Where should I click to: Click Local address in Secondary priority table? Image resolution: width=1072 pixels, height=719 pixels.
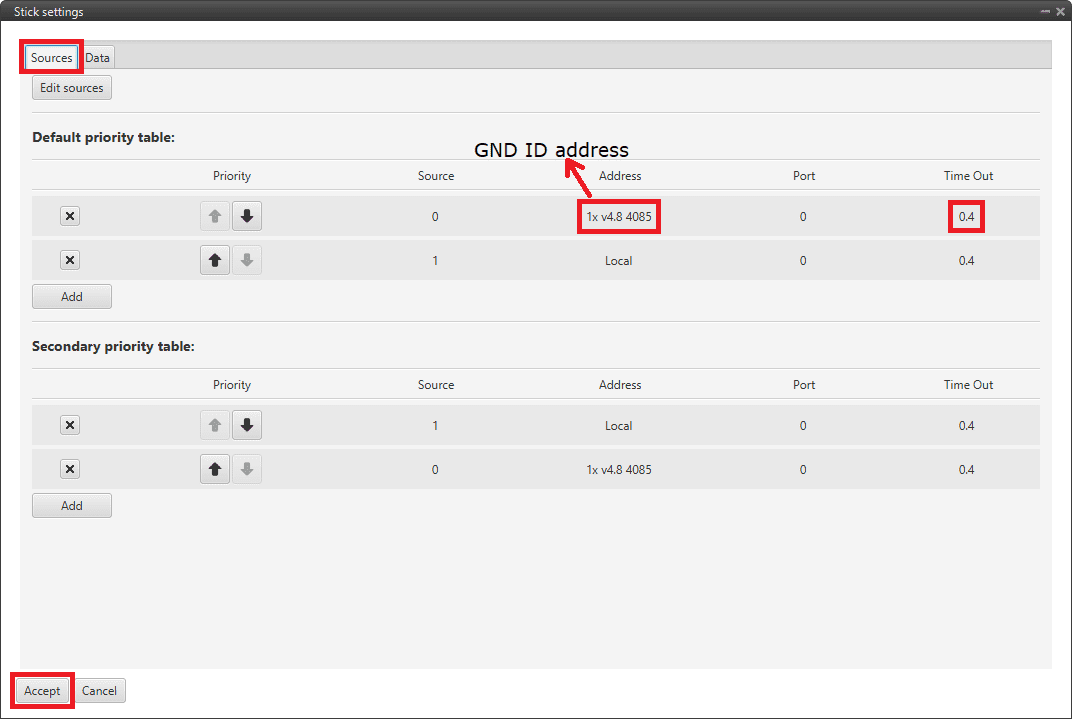[619, 426]
